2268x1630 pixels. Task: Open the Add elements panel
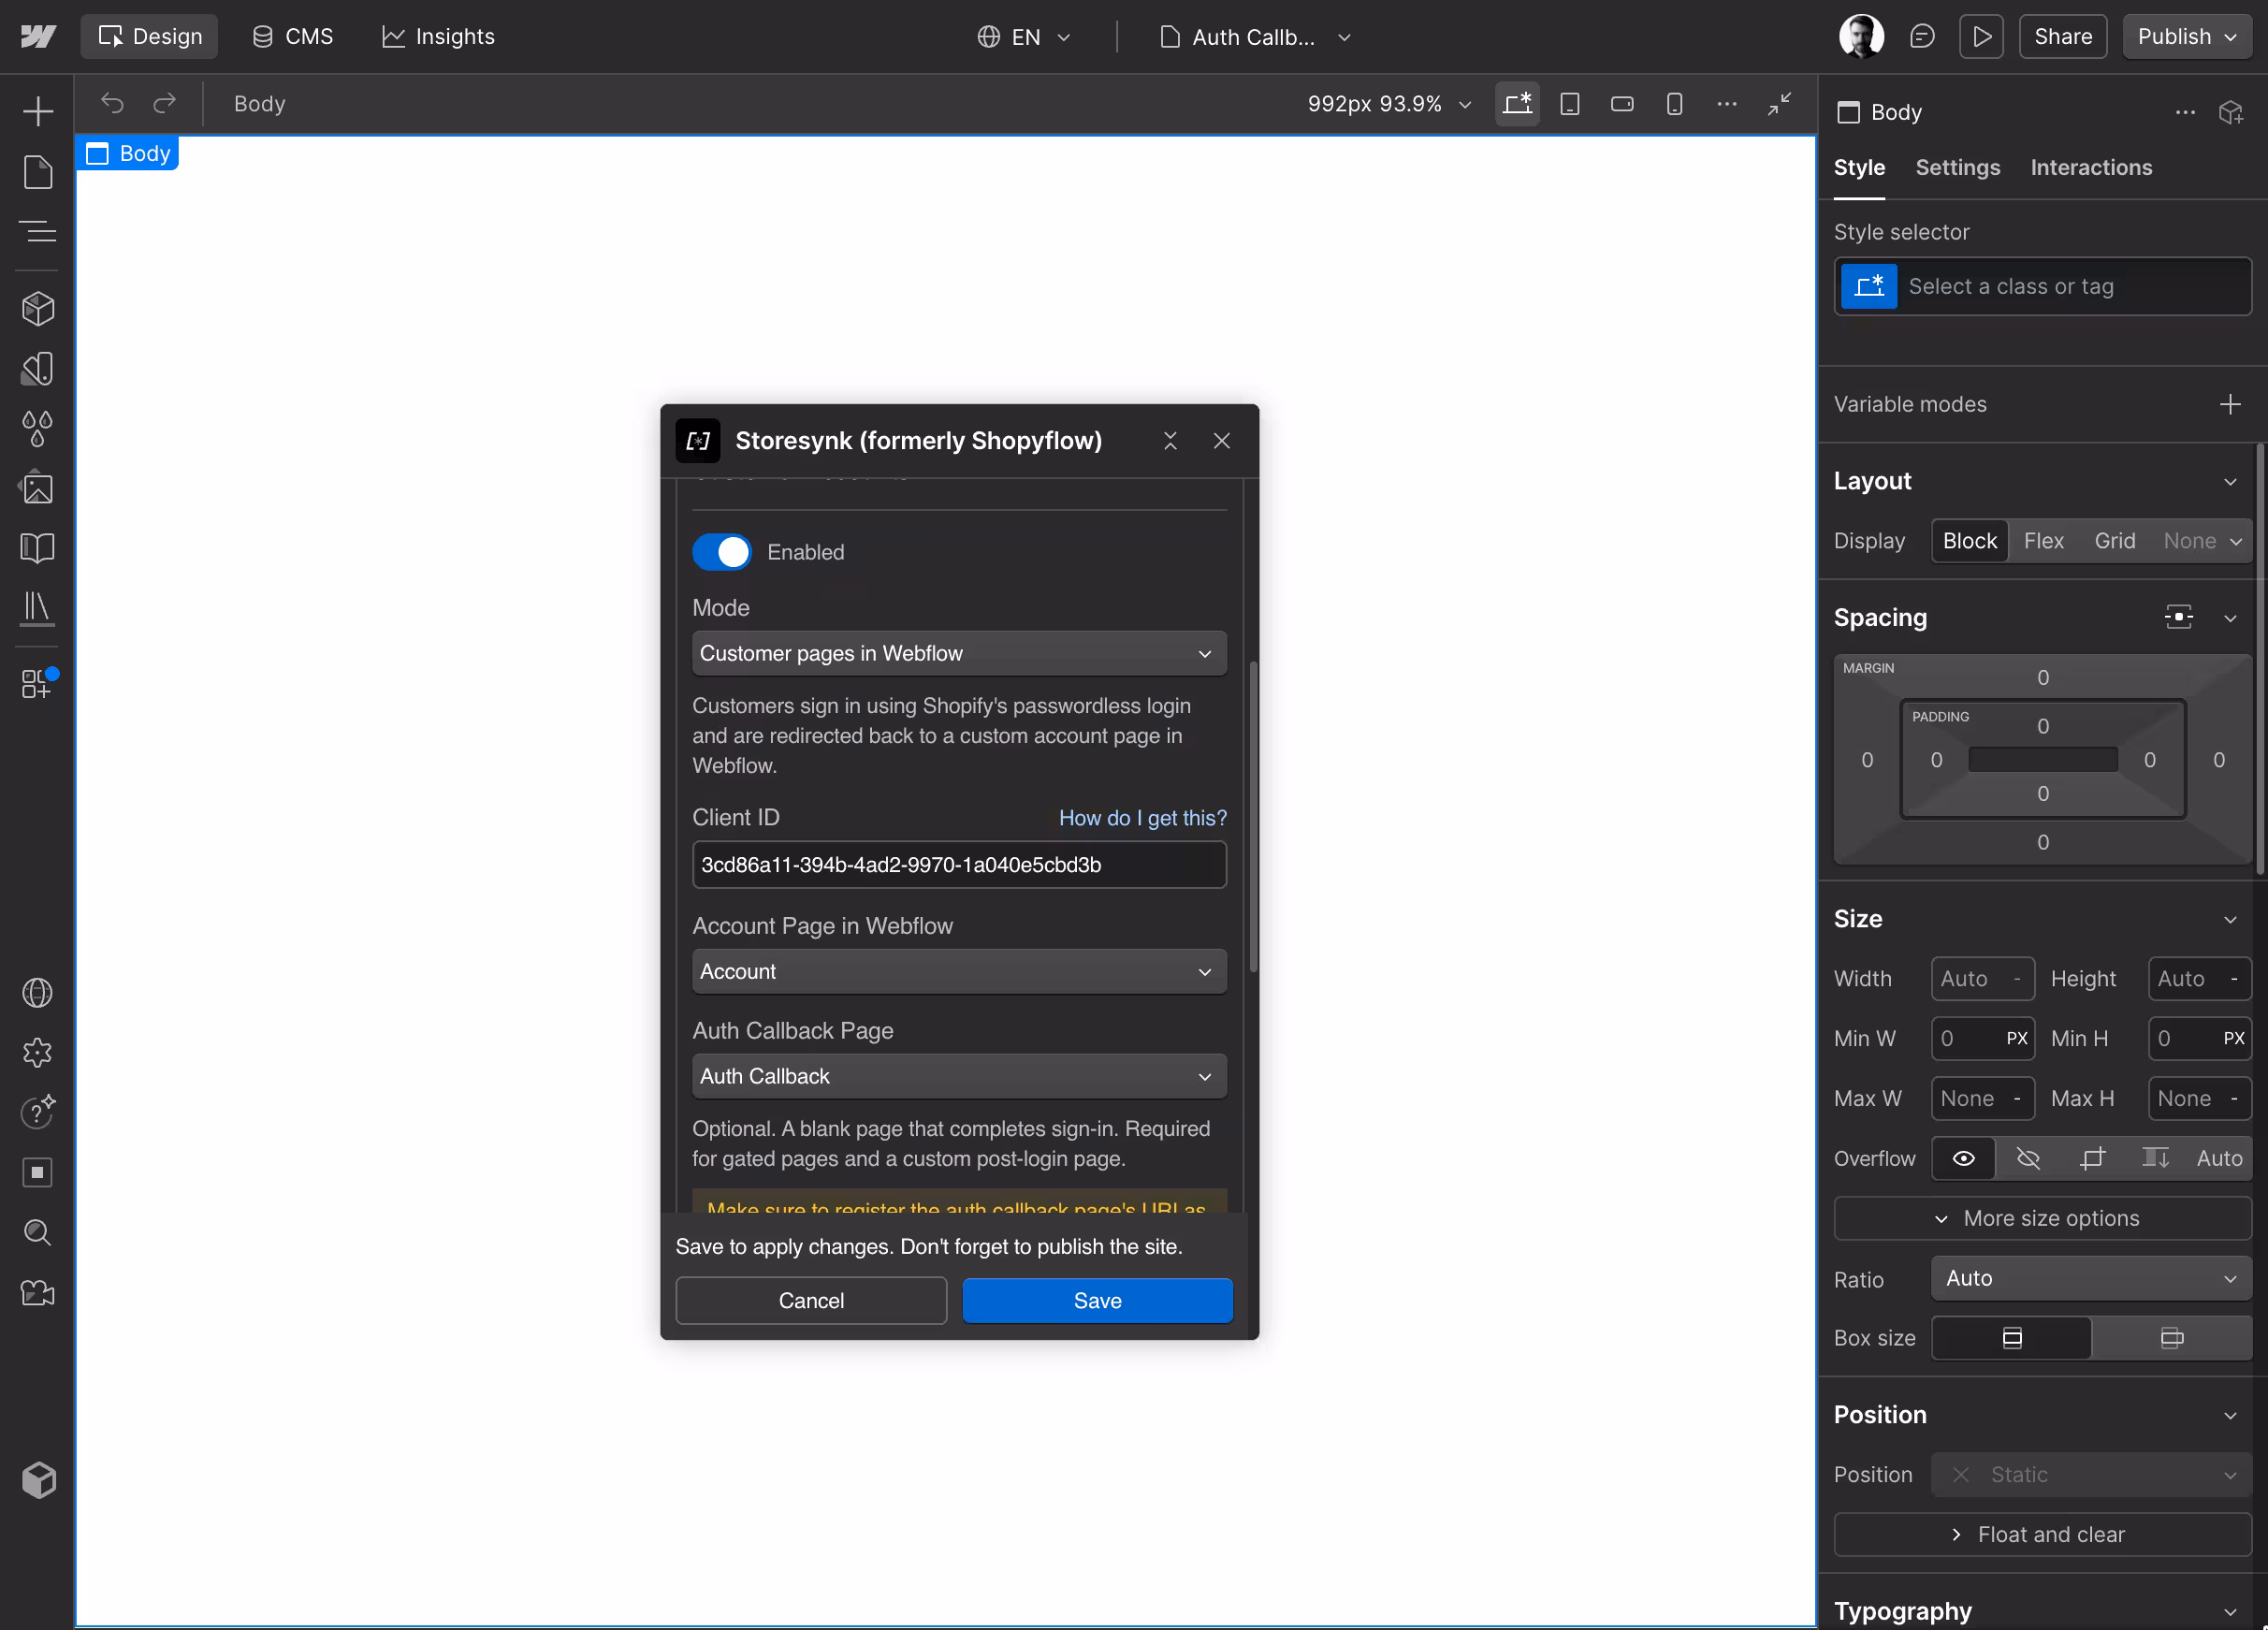(38, 111)
